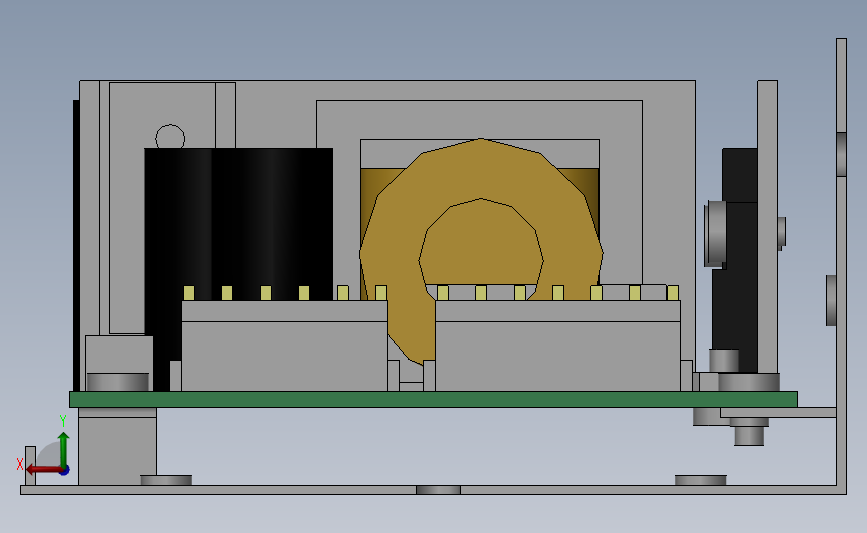Screen dimensions: 867x533
Task: Select the screw protruding below the PCB's right end
Action: click(x=749, y=432)
